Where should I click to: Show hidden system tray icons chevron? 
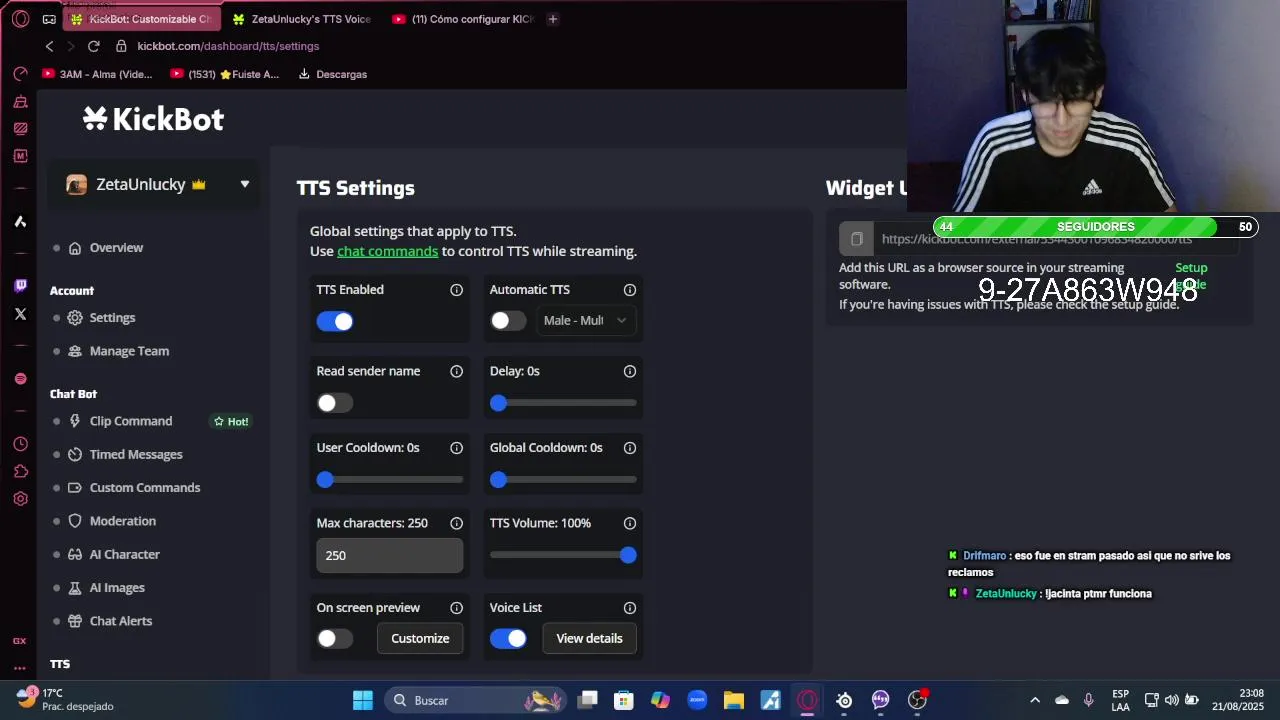point(1035,700)
